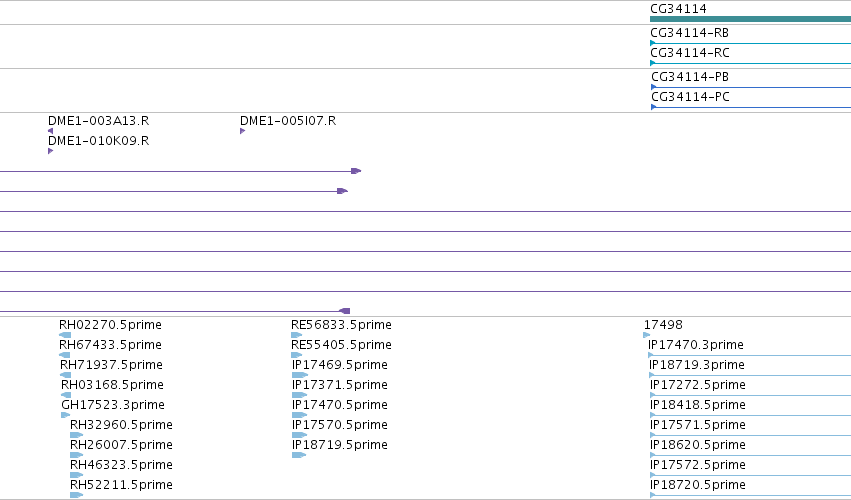Screen dimensions: 851x500
Task: Click the RE56833.5prime EST glyph
Action: pyautogui.click(x=297, y=335)
